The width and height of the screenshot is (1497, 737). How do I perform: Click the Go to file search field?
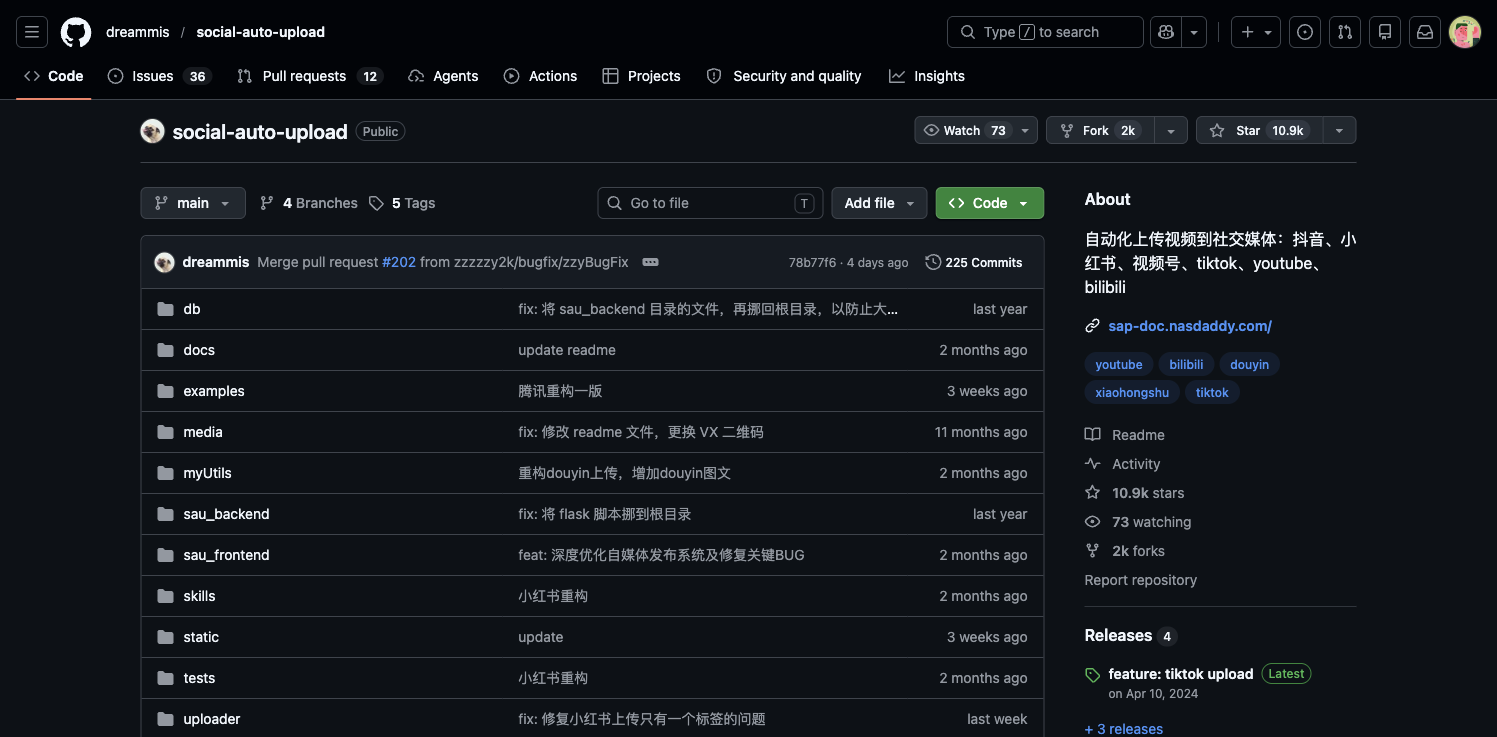click(710, 203)
